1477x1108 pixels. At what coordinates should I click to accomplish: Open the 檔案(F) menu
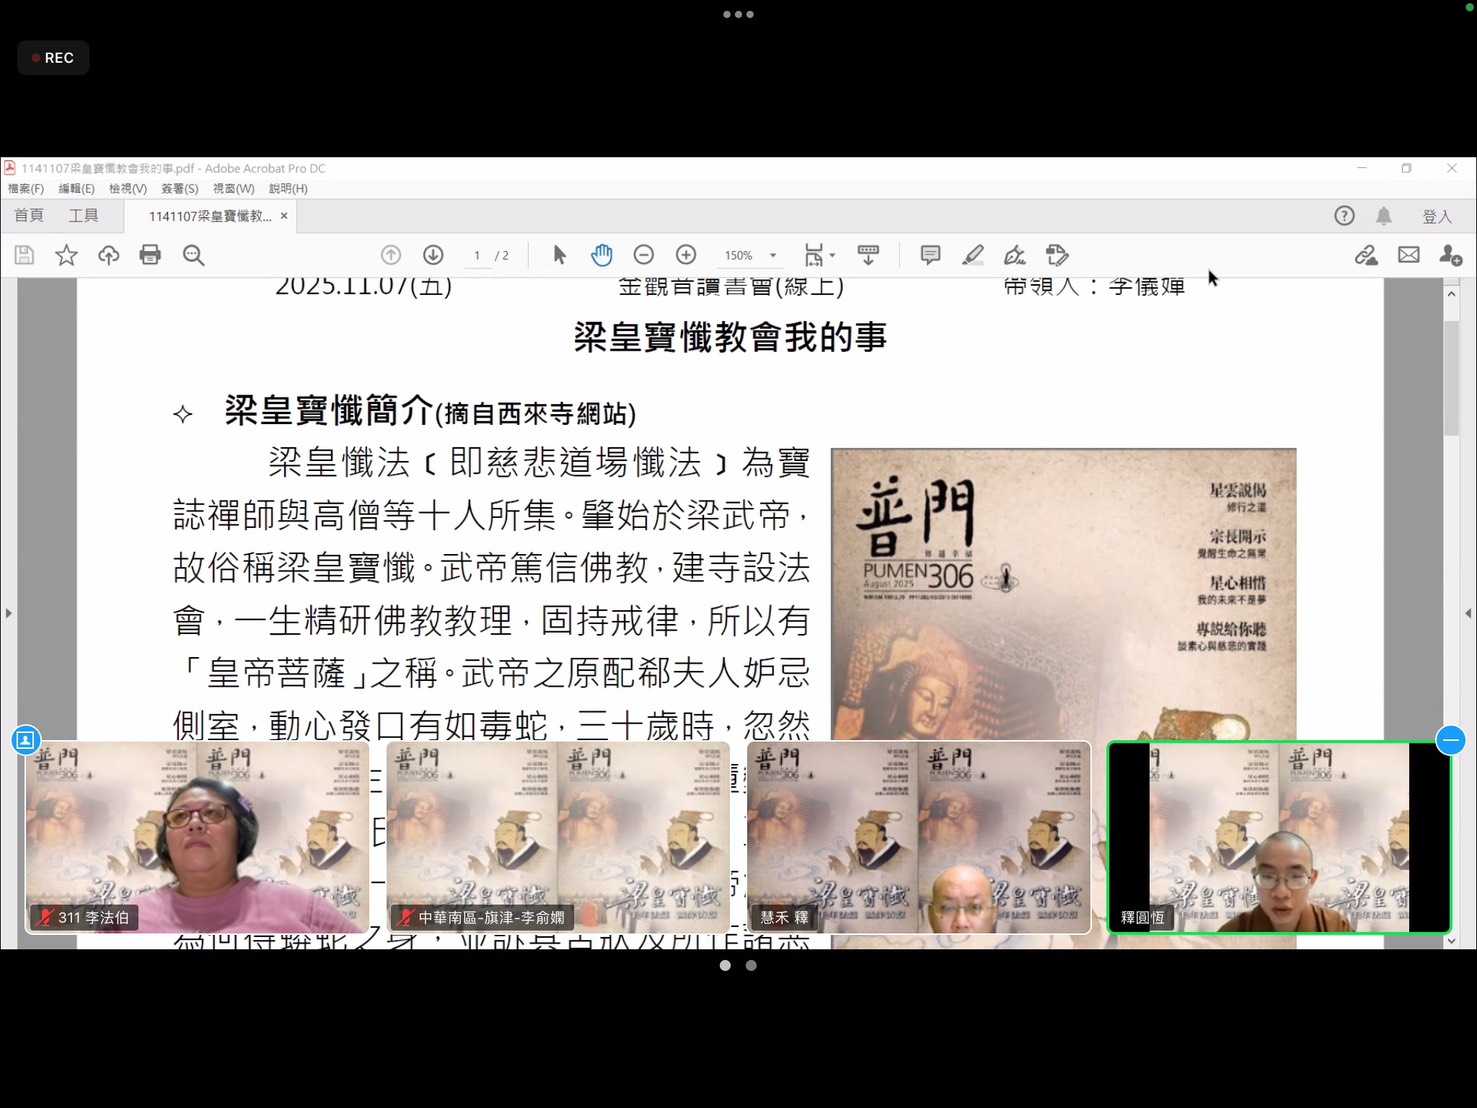26,189
